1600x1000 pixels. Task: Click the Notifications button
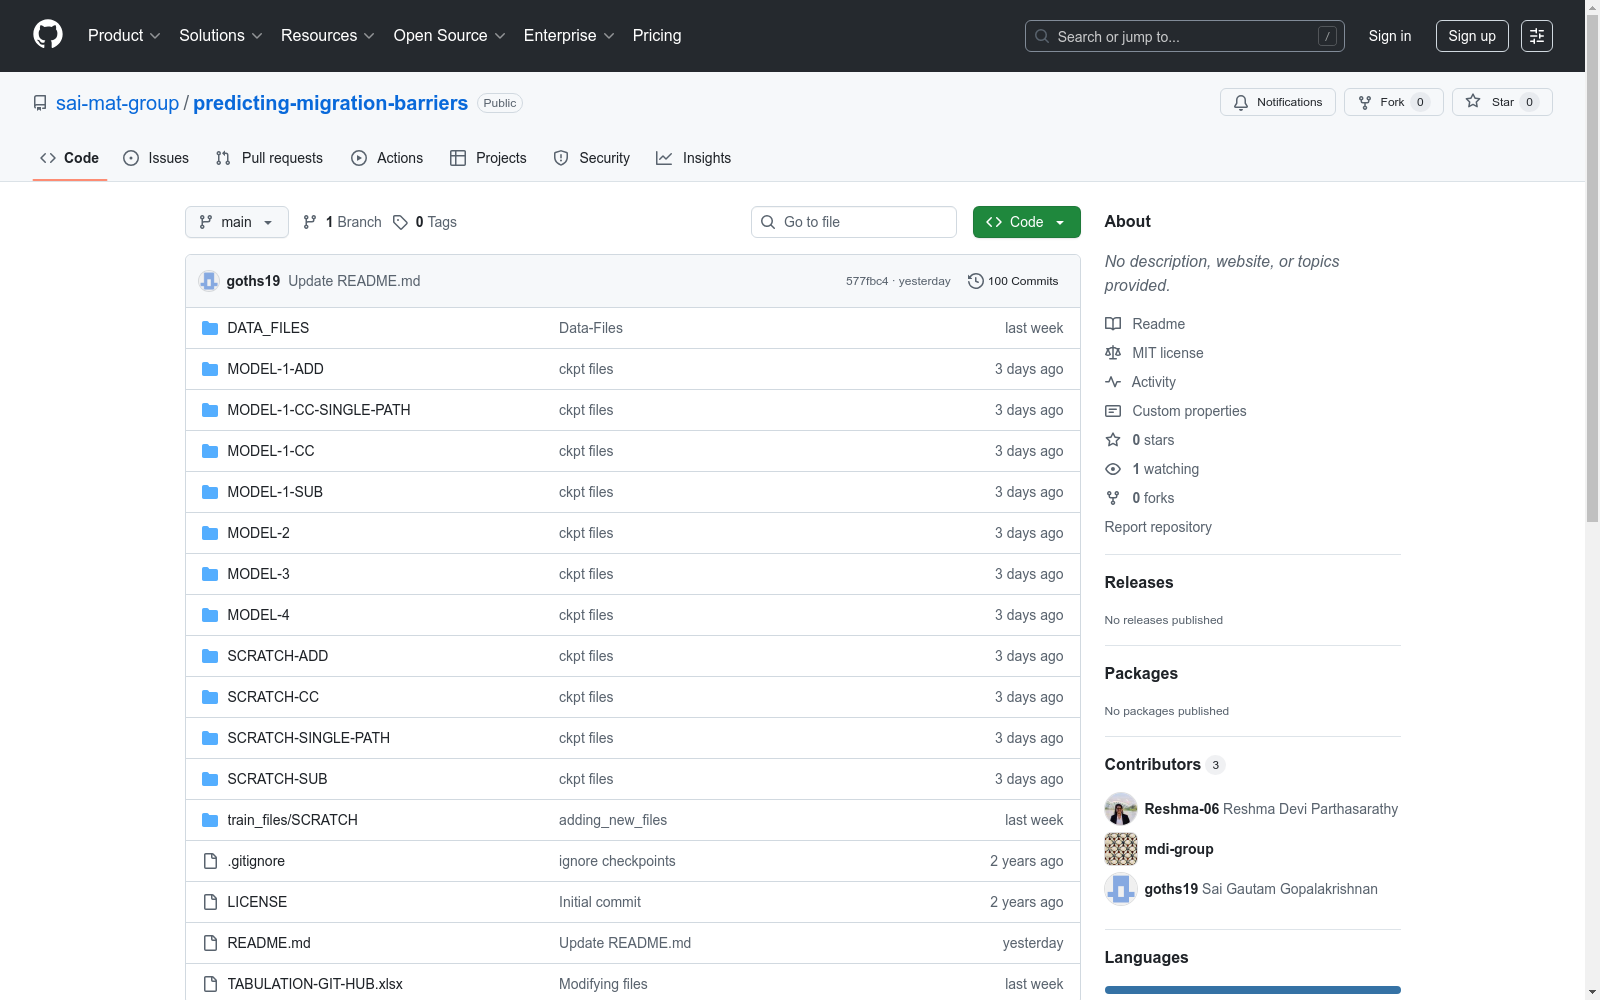pyautogui.click(x=1278, y=102)
